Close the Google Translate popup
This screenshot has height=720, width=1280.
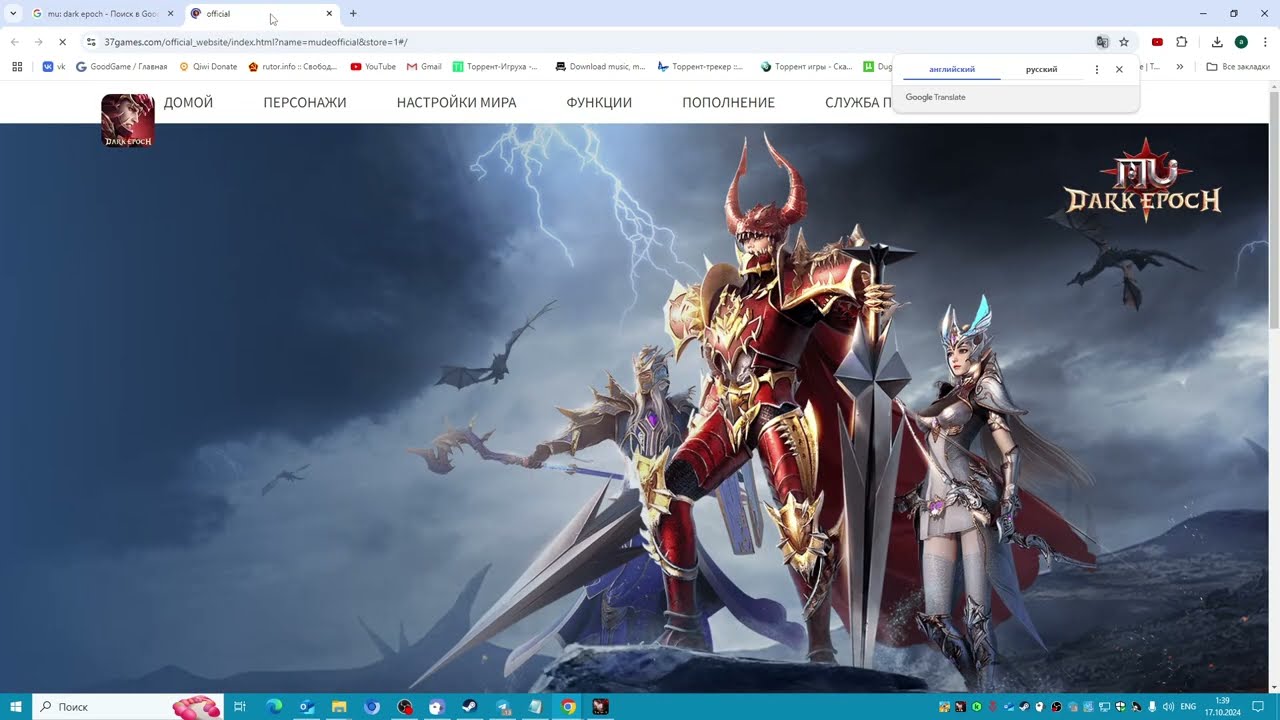point(1119,69)
